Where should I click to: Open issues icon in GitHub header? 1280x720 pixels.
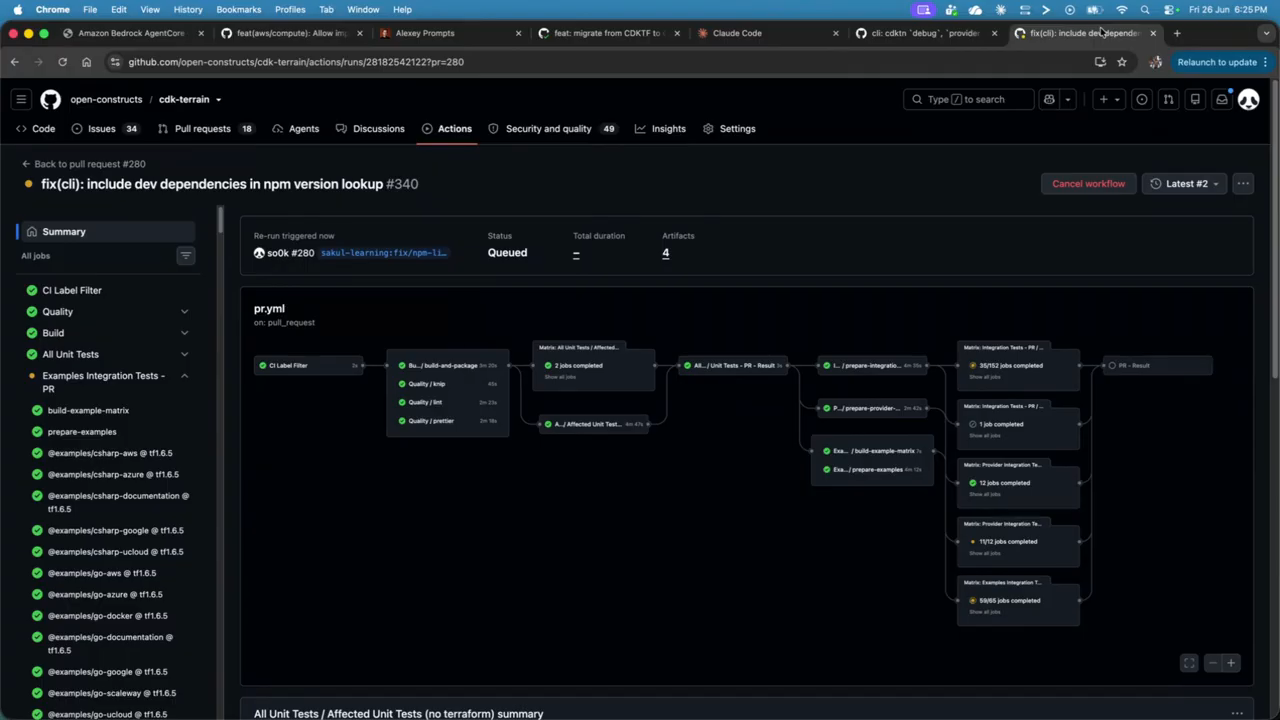(1141, 99)
